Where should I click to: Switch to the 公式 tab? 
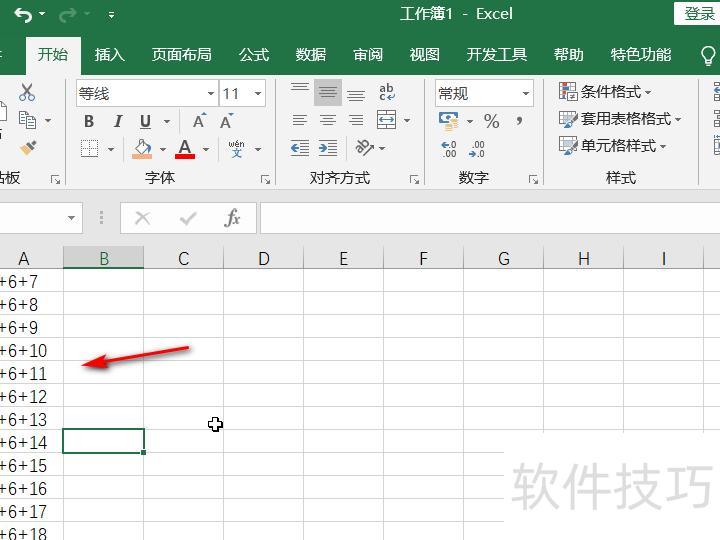[x=254, y=55]
